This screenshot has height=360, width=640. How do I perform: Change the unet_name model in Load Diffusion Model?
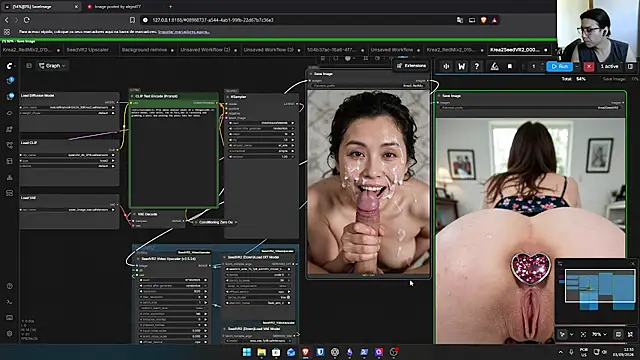(68, 107)
